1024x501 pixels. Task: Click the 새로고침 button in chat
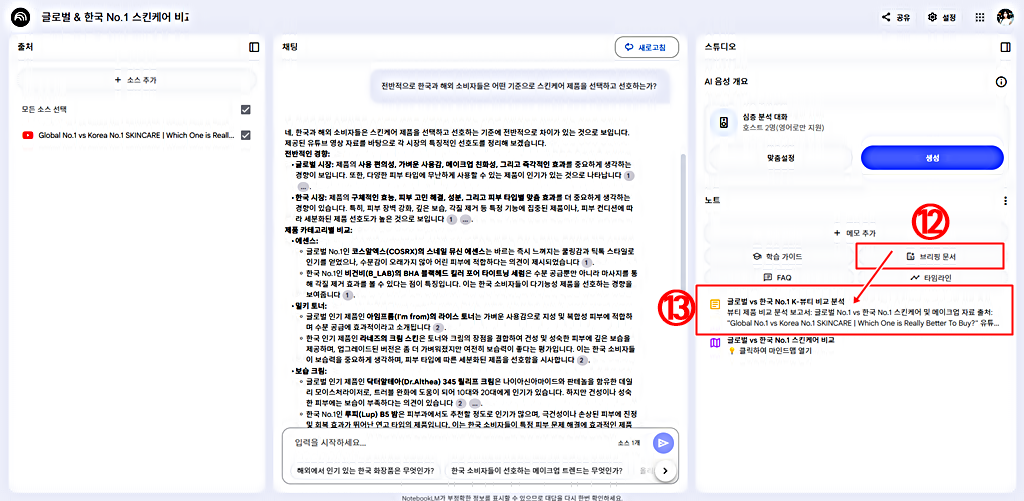tap(647, 47)
